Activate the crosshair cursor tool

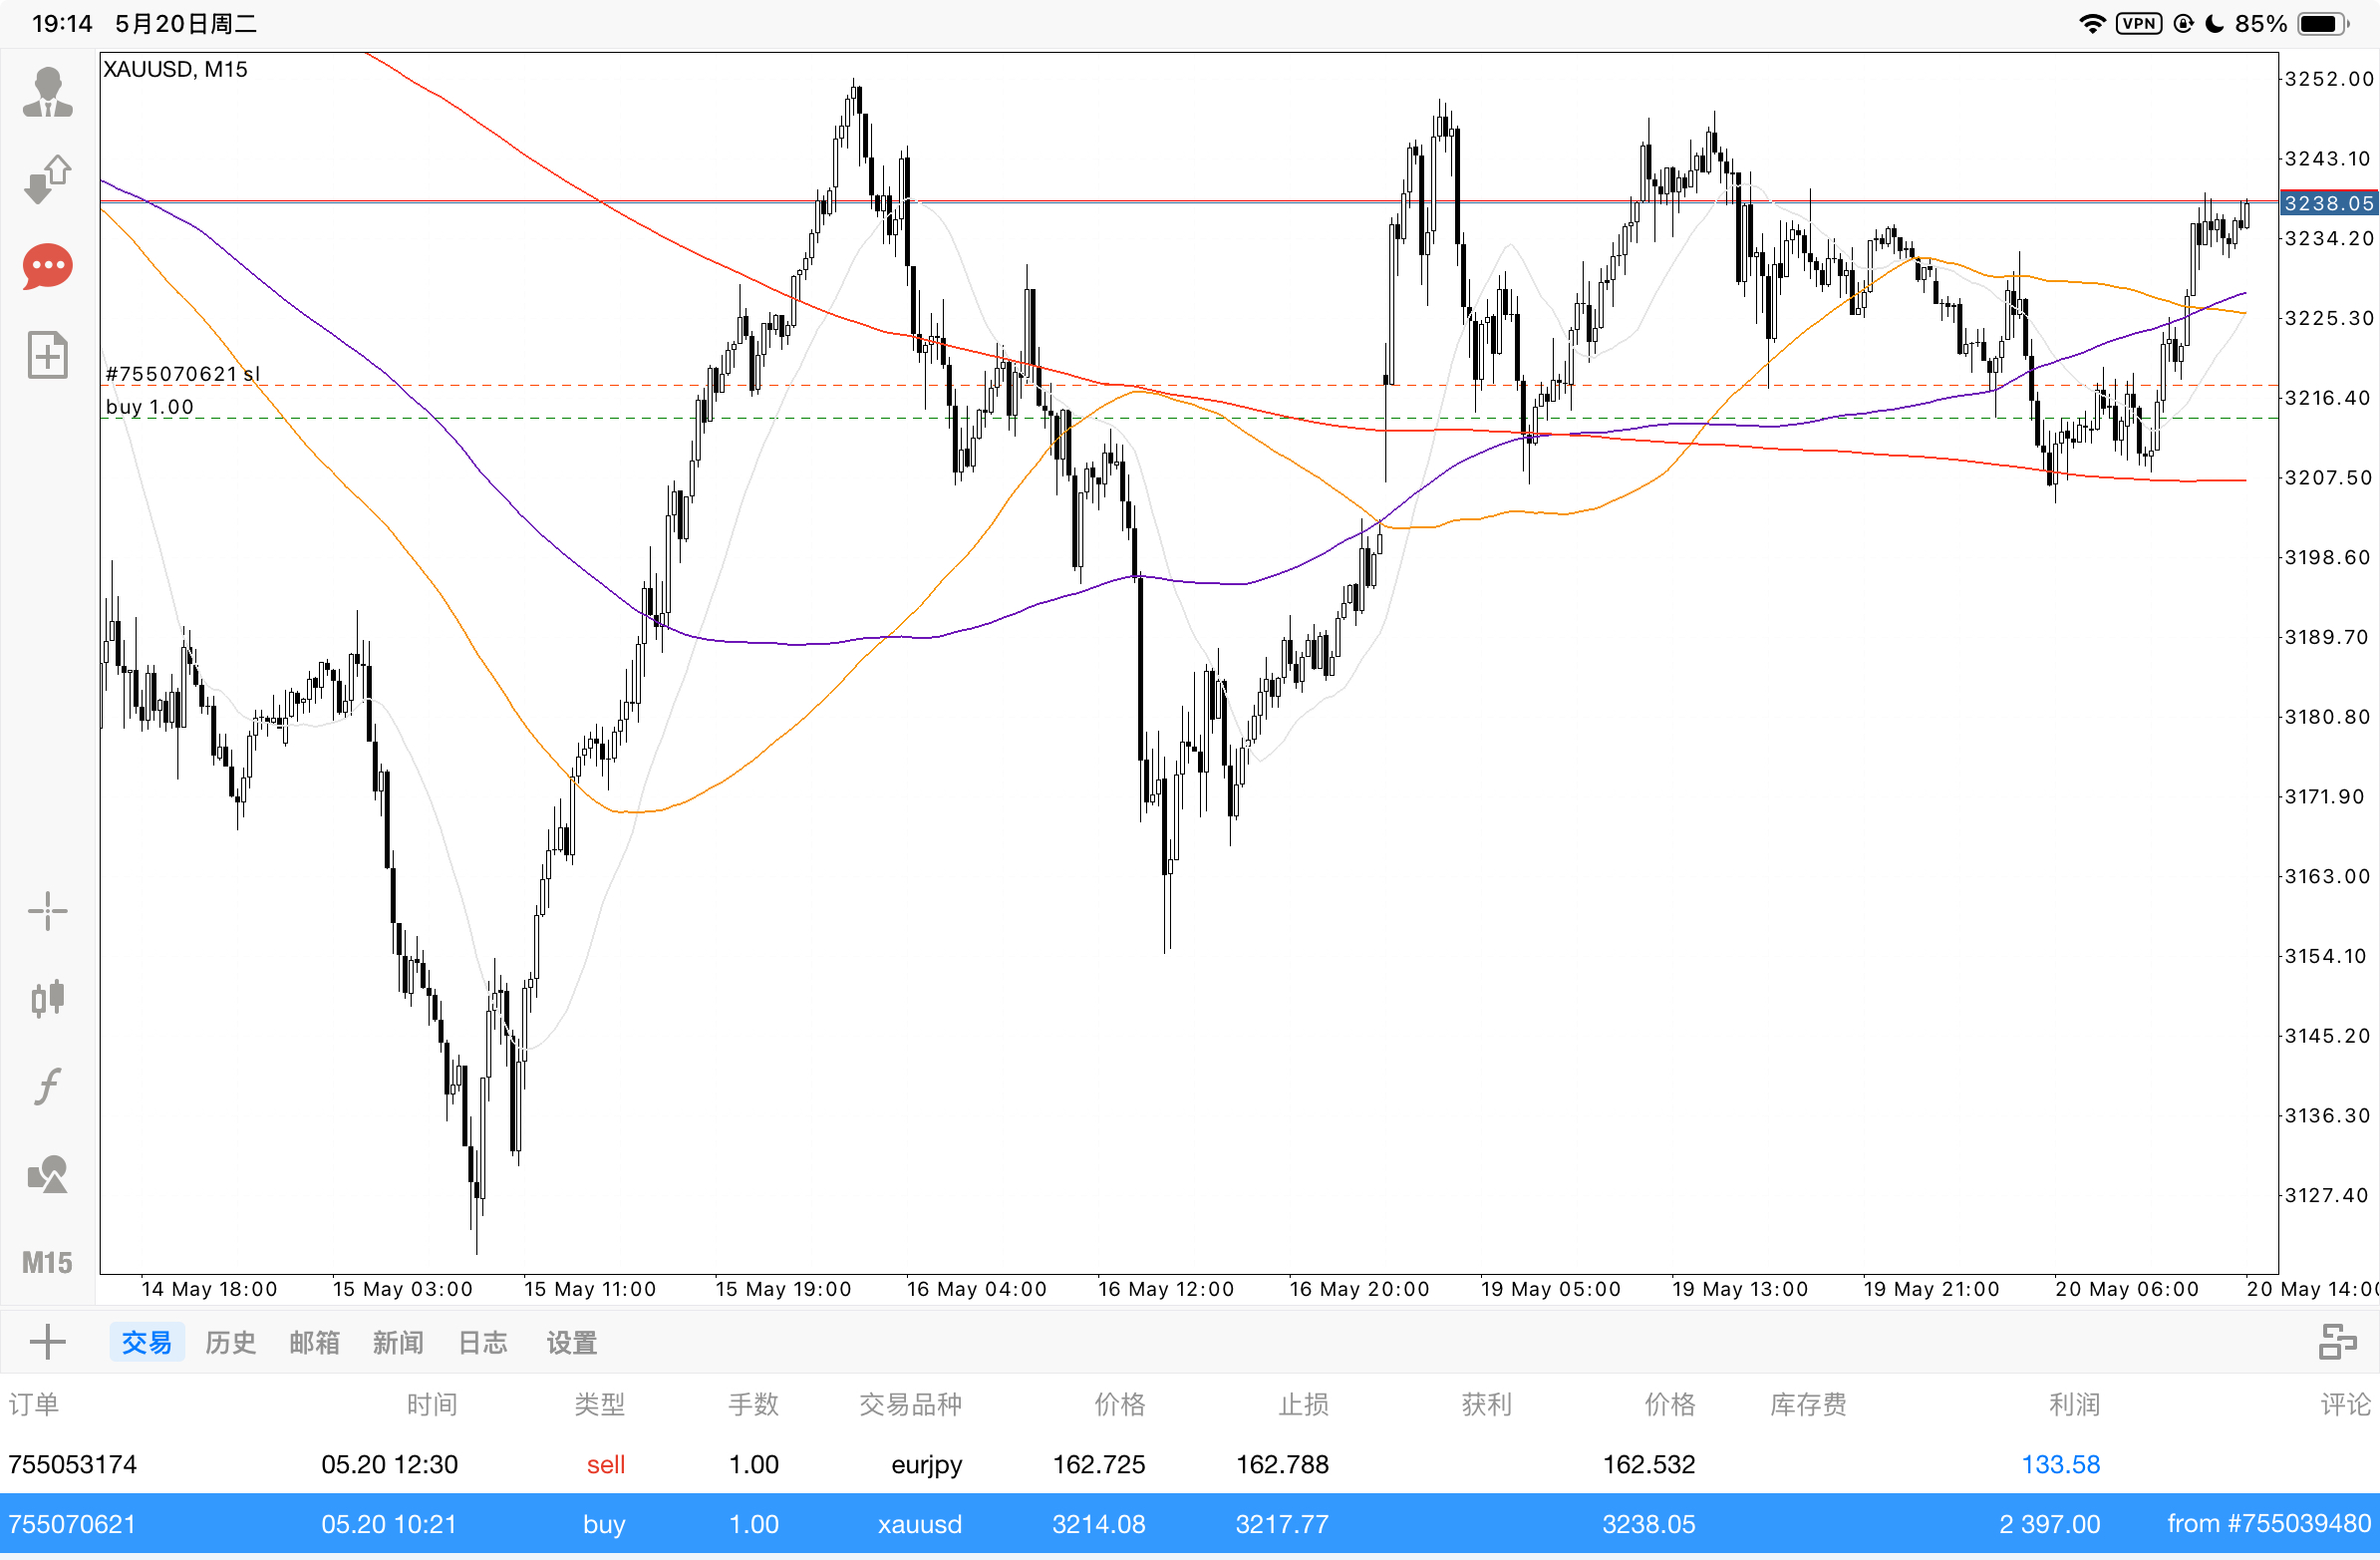[x=47, y=911]
